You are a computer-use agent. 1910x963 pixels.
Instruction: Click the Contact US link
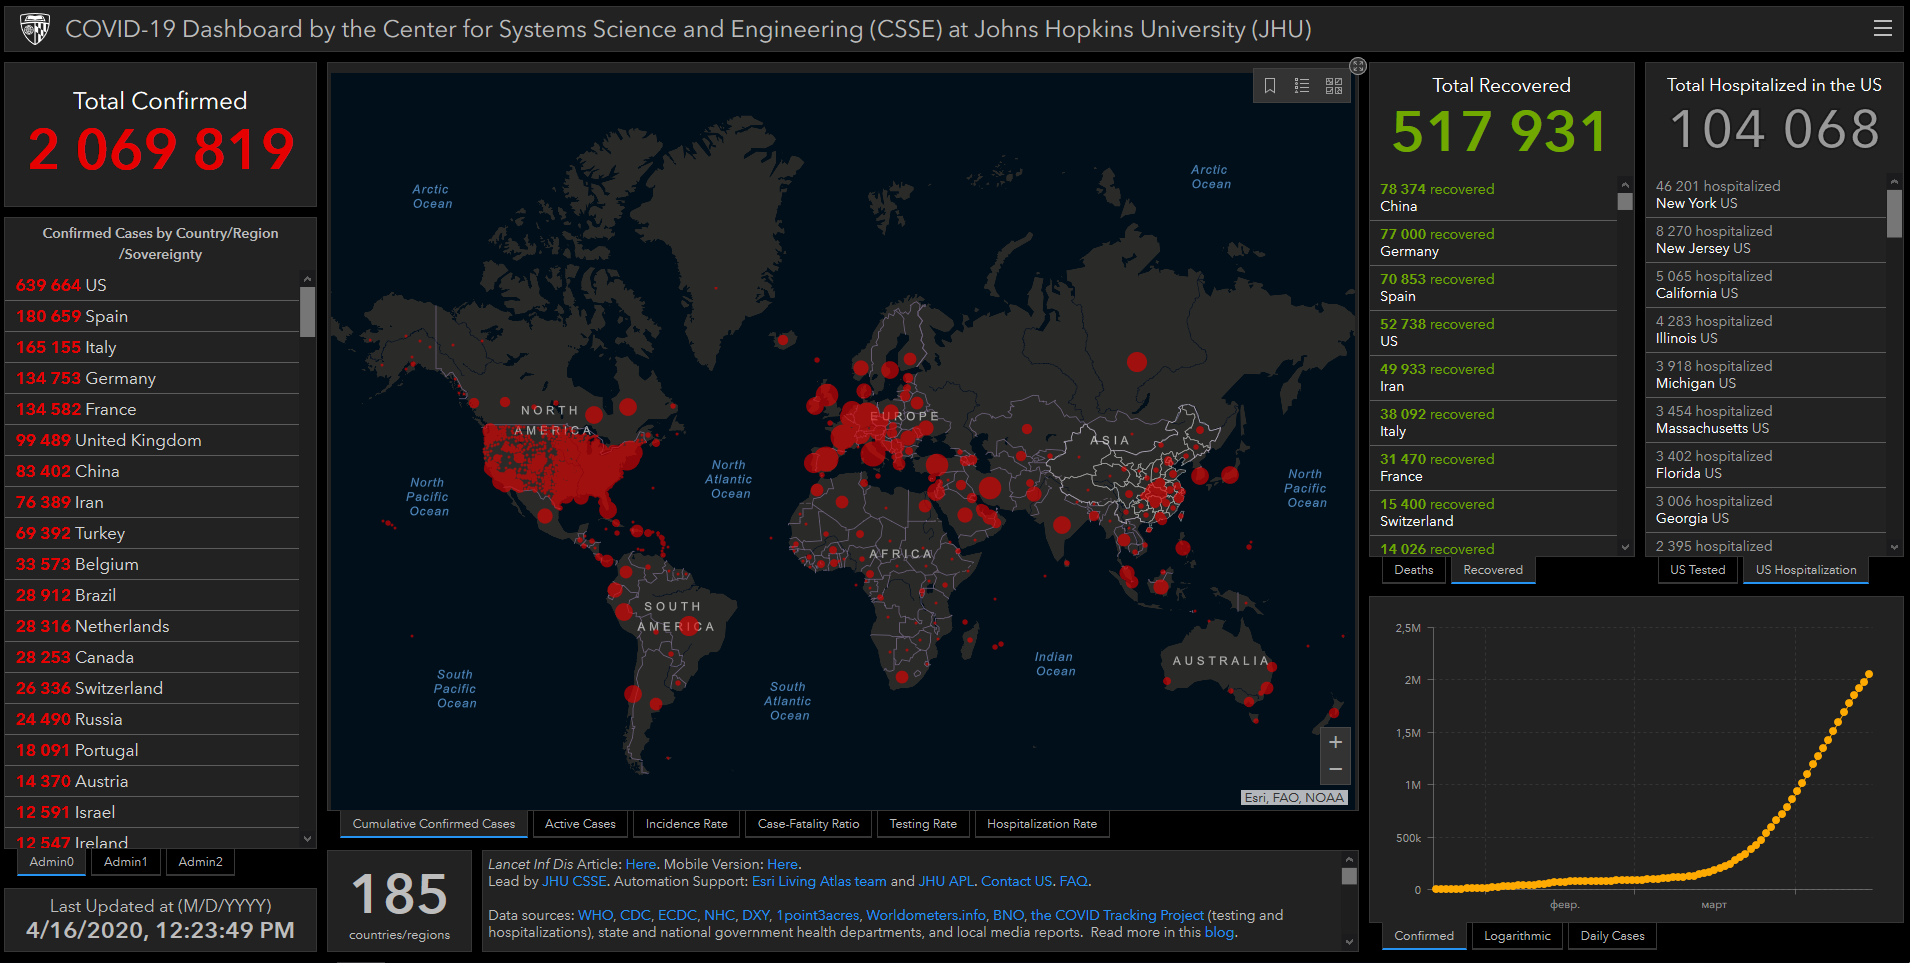[x=1016, y=881]
